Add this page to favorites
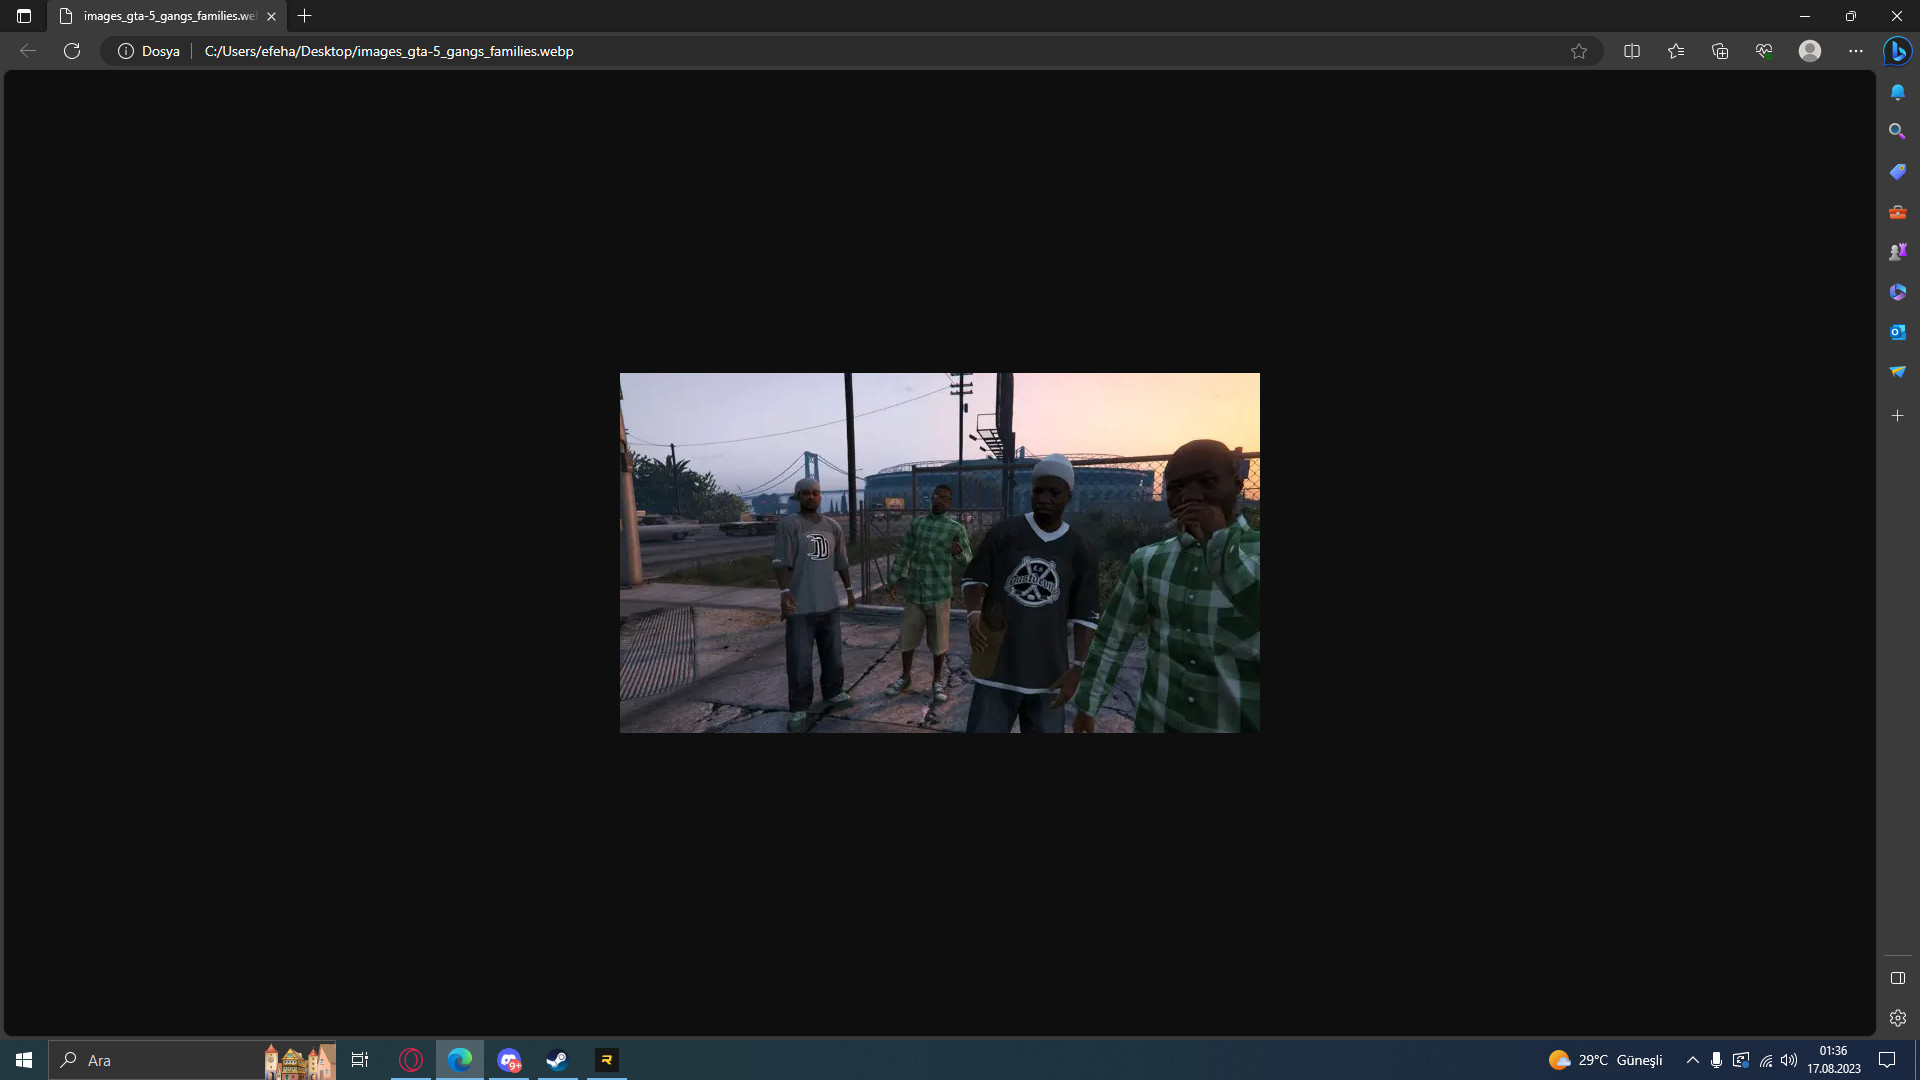Screen dimensions: 1920x1080 [x=1579, y=51]
